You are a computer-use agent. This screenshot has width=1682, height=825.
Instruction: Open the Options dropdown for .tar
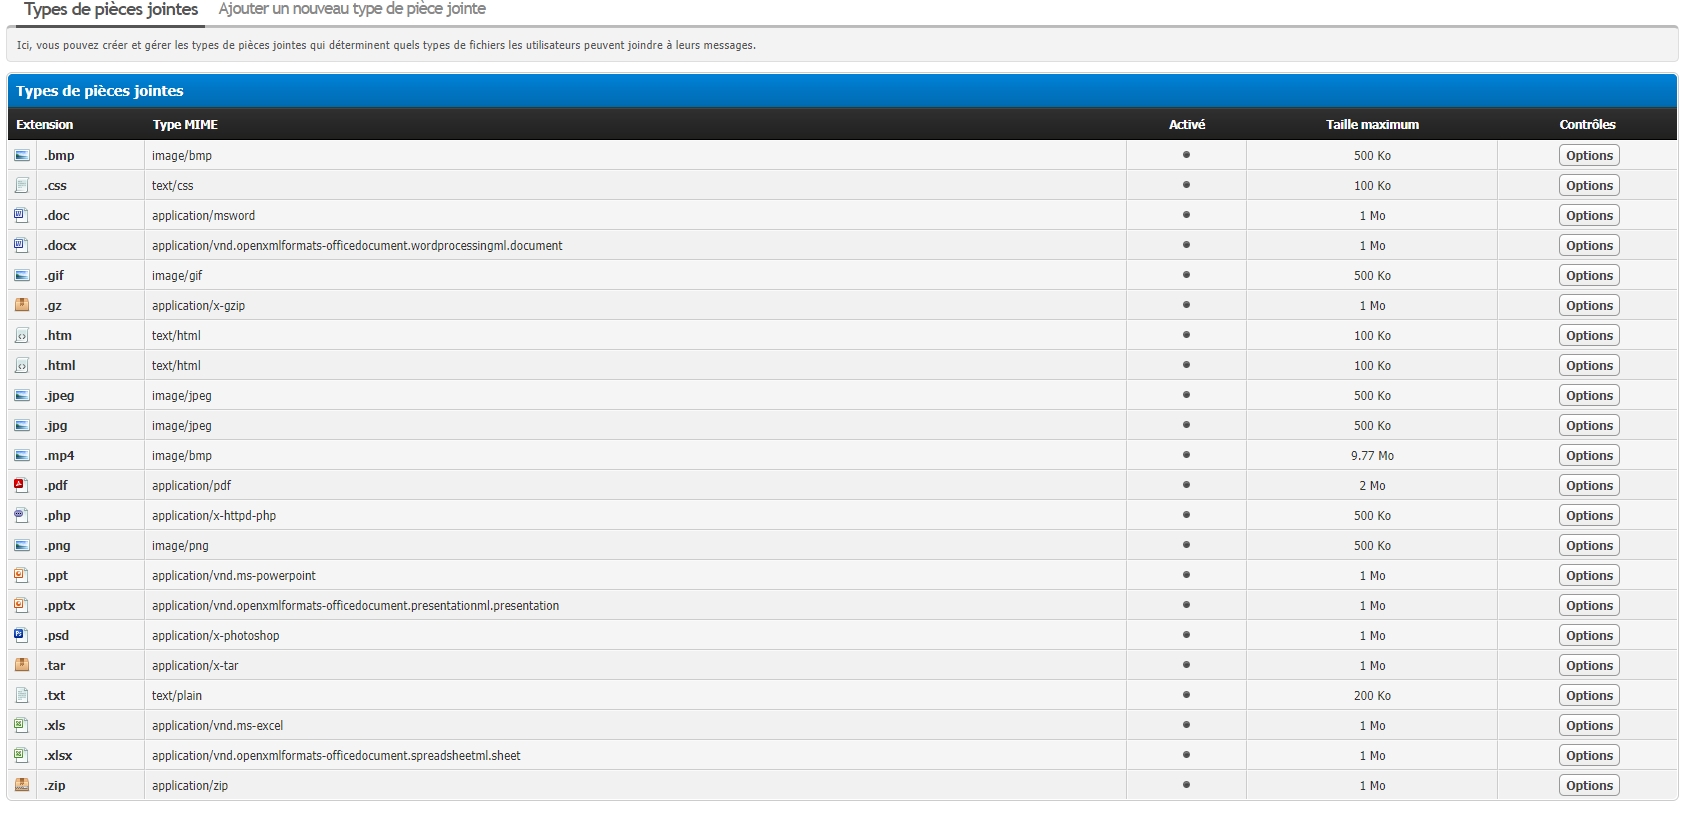pos(1588,665)
